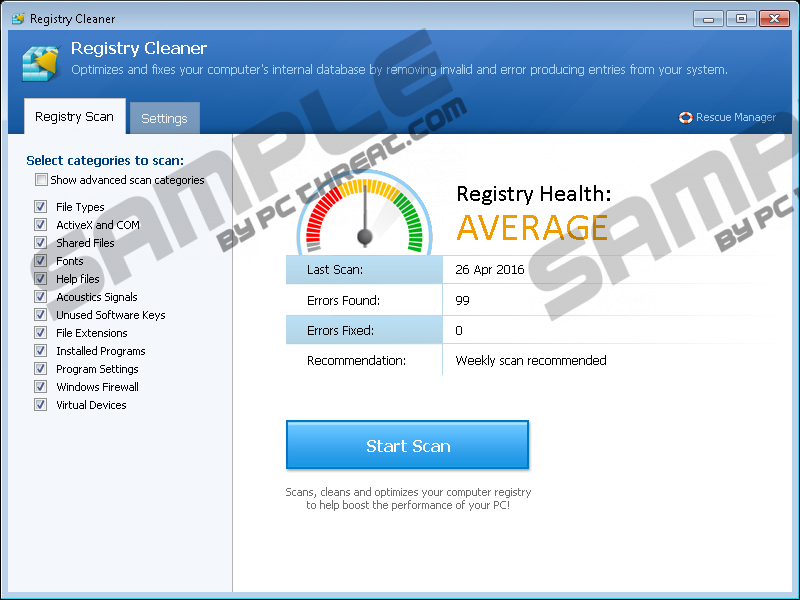
Task: Toggle the Fonts checkbox
Action: [40, 261]
